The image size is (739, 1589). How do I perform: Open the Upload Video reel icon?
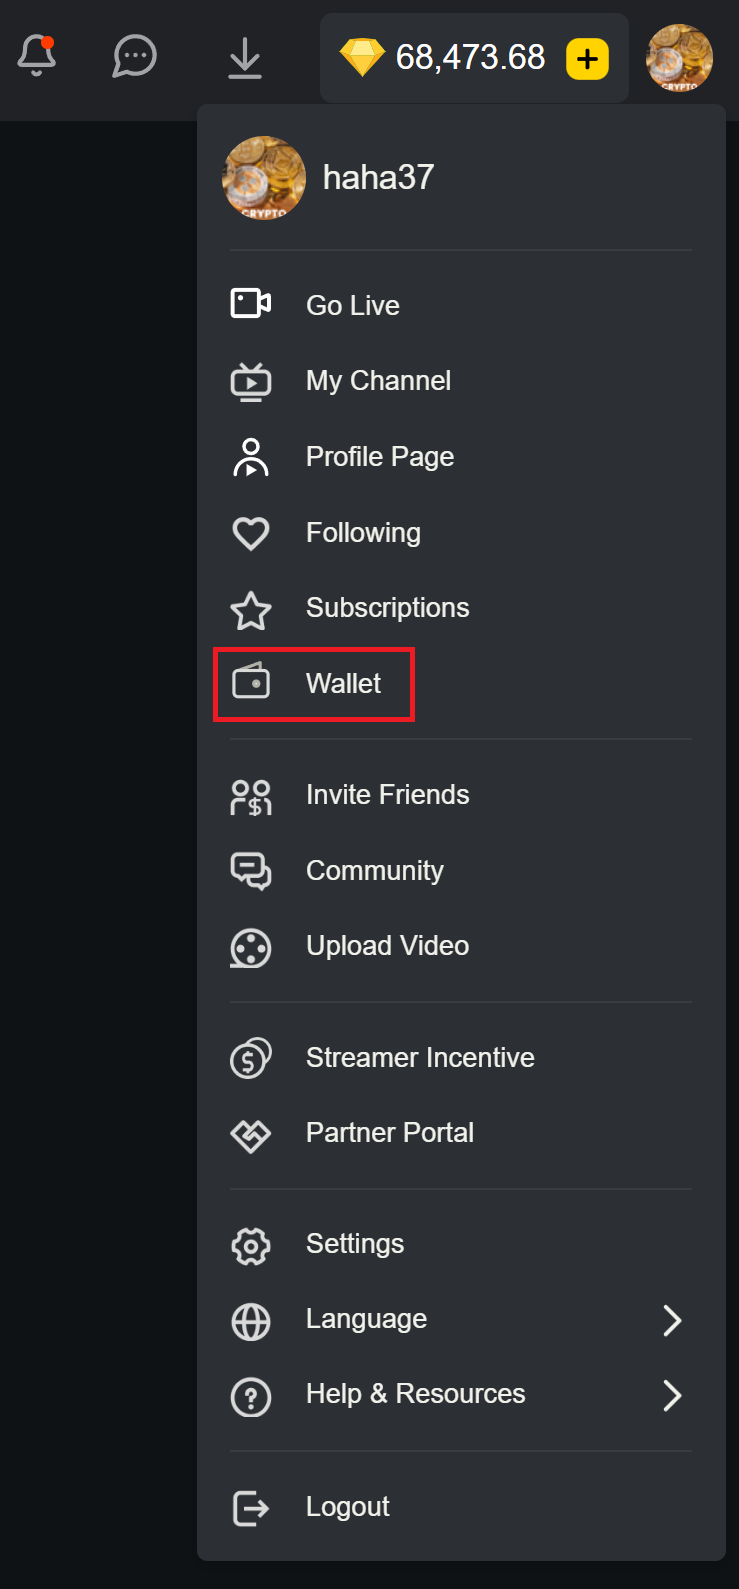click(x=250, y=946)
